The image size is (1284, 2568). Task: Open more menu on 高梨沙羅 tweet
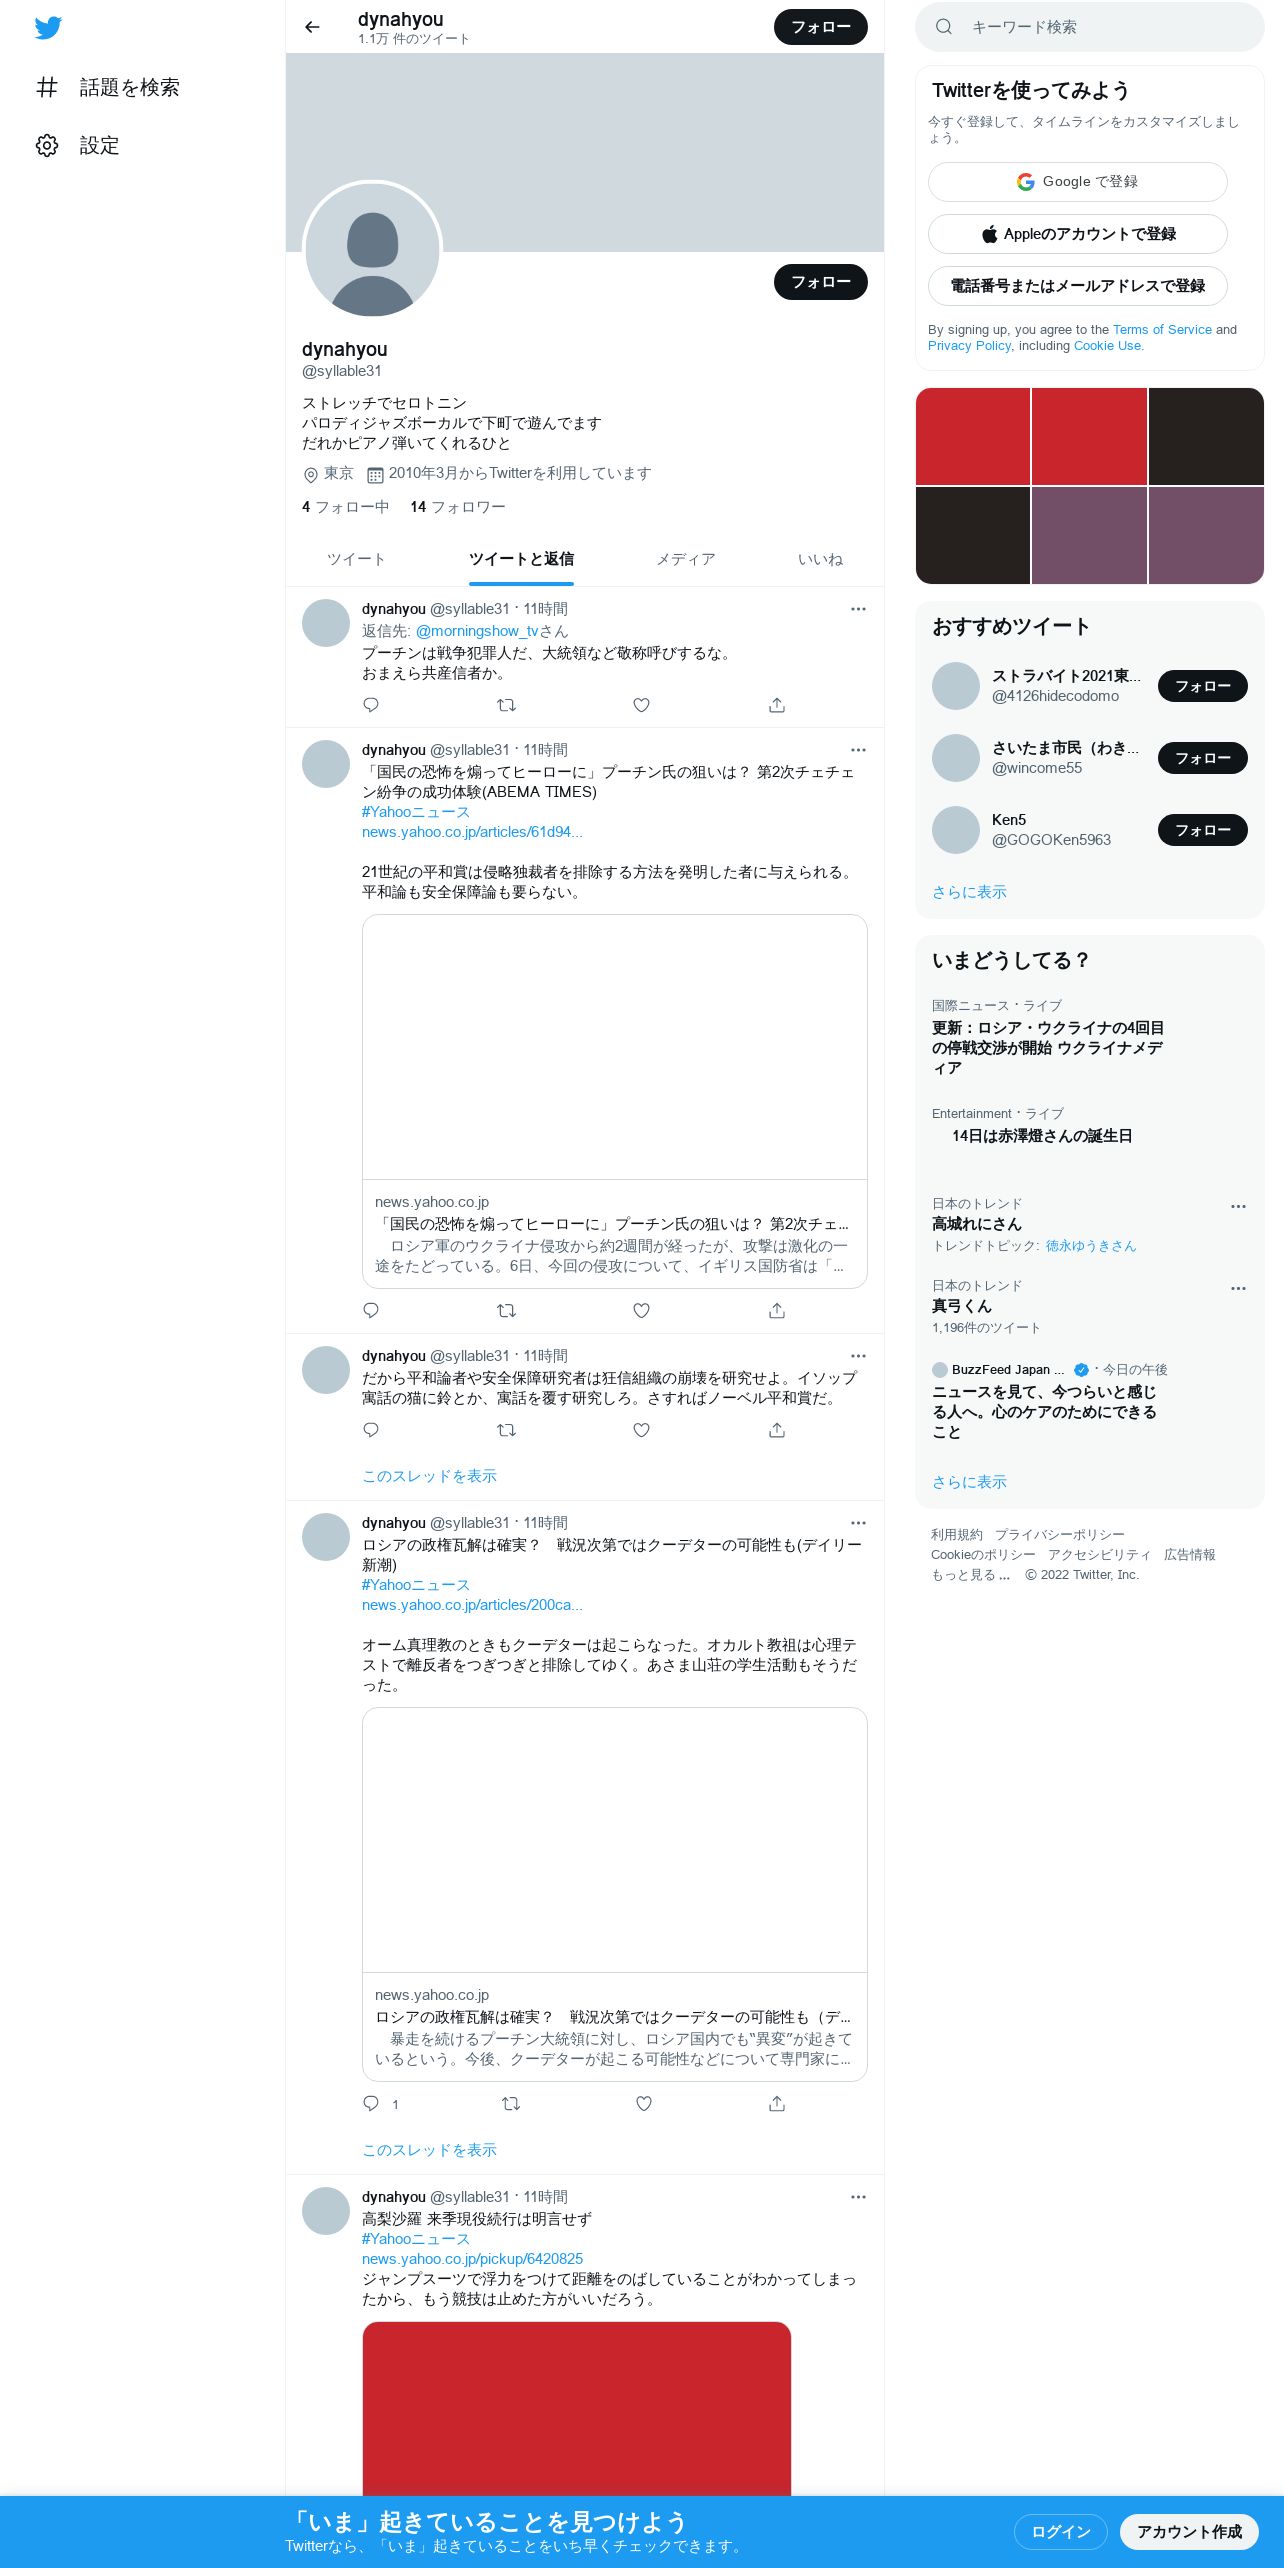[x=858, y=2197]
